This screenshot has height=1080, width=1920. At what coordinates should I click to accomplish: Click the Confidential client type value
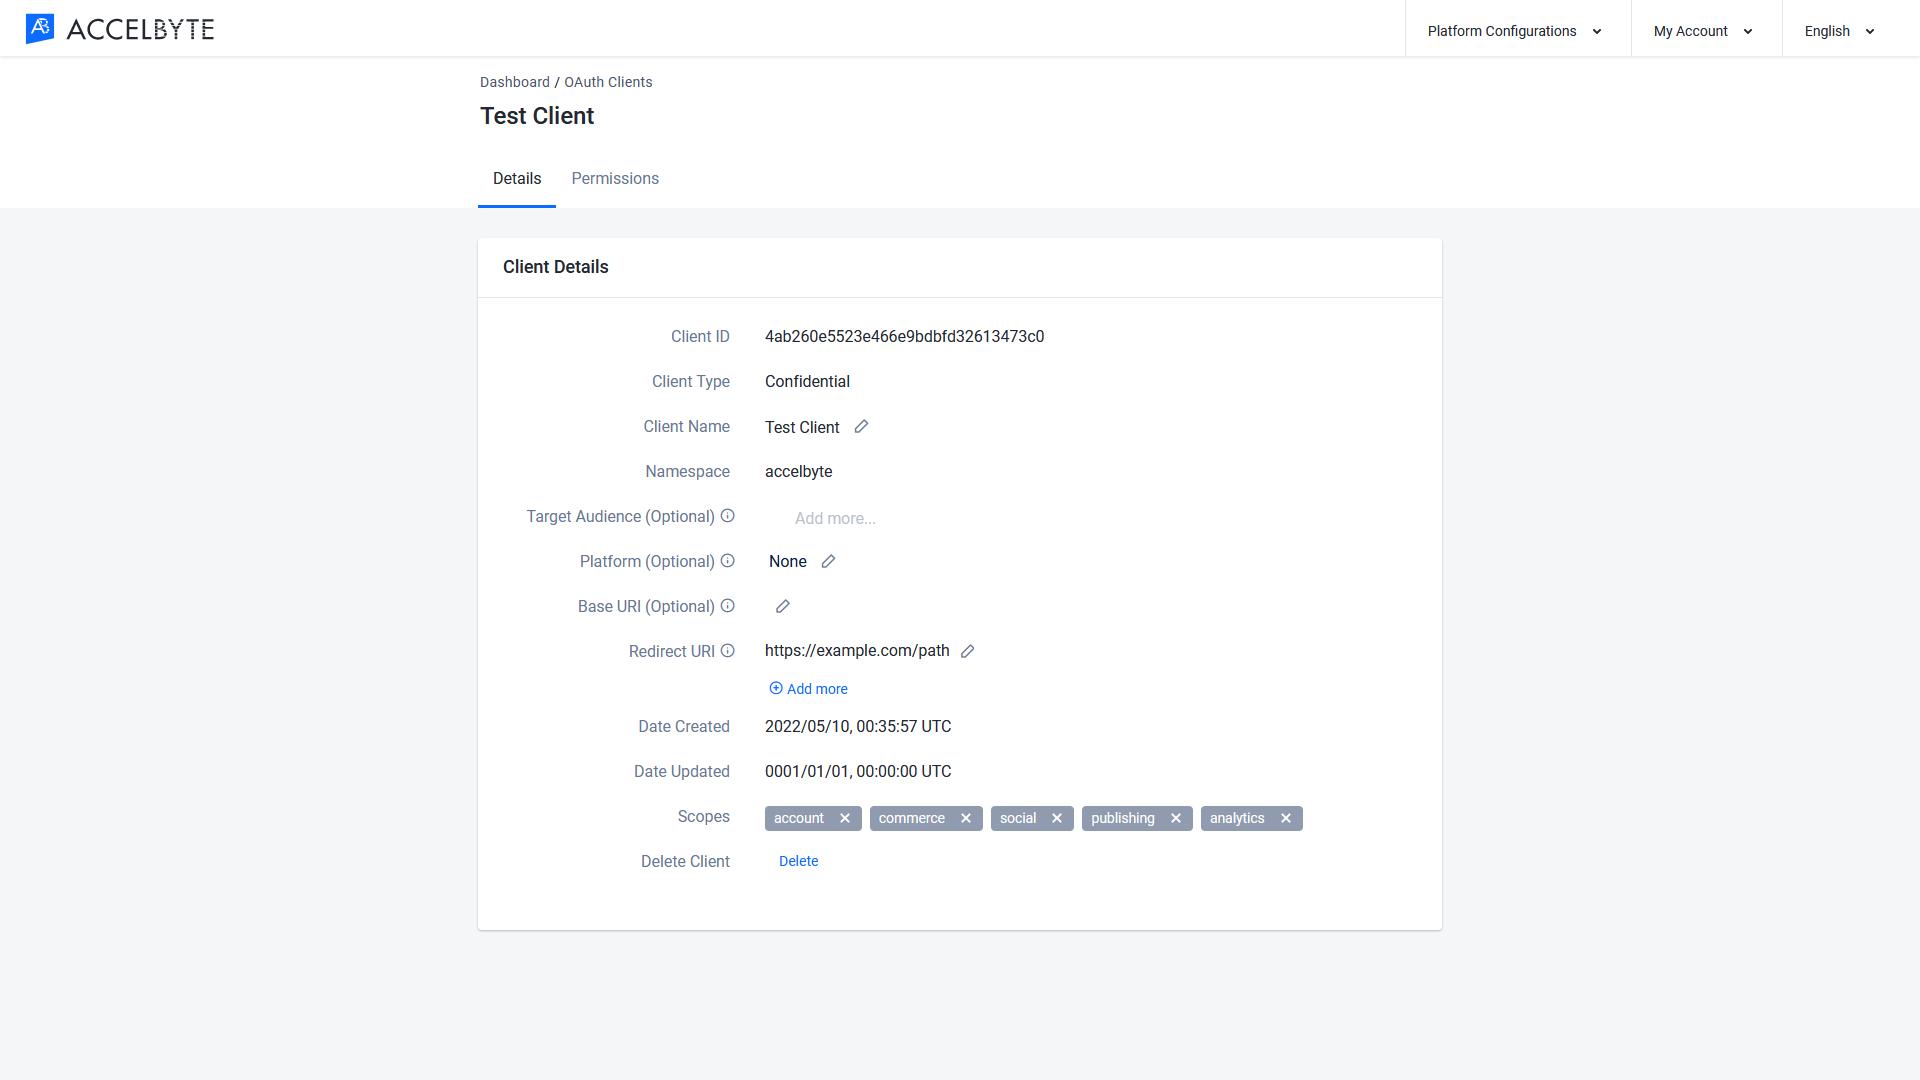pyautogui.click(x=807, y=382)
